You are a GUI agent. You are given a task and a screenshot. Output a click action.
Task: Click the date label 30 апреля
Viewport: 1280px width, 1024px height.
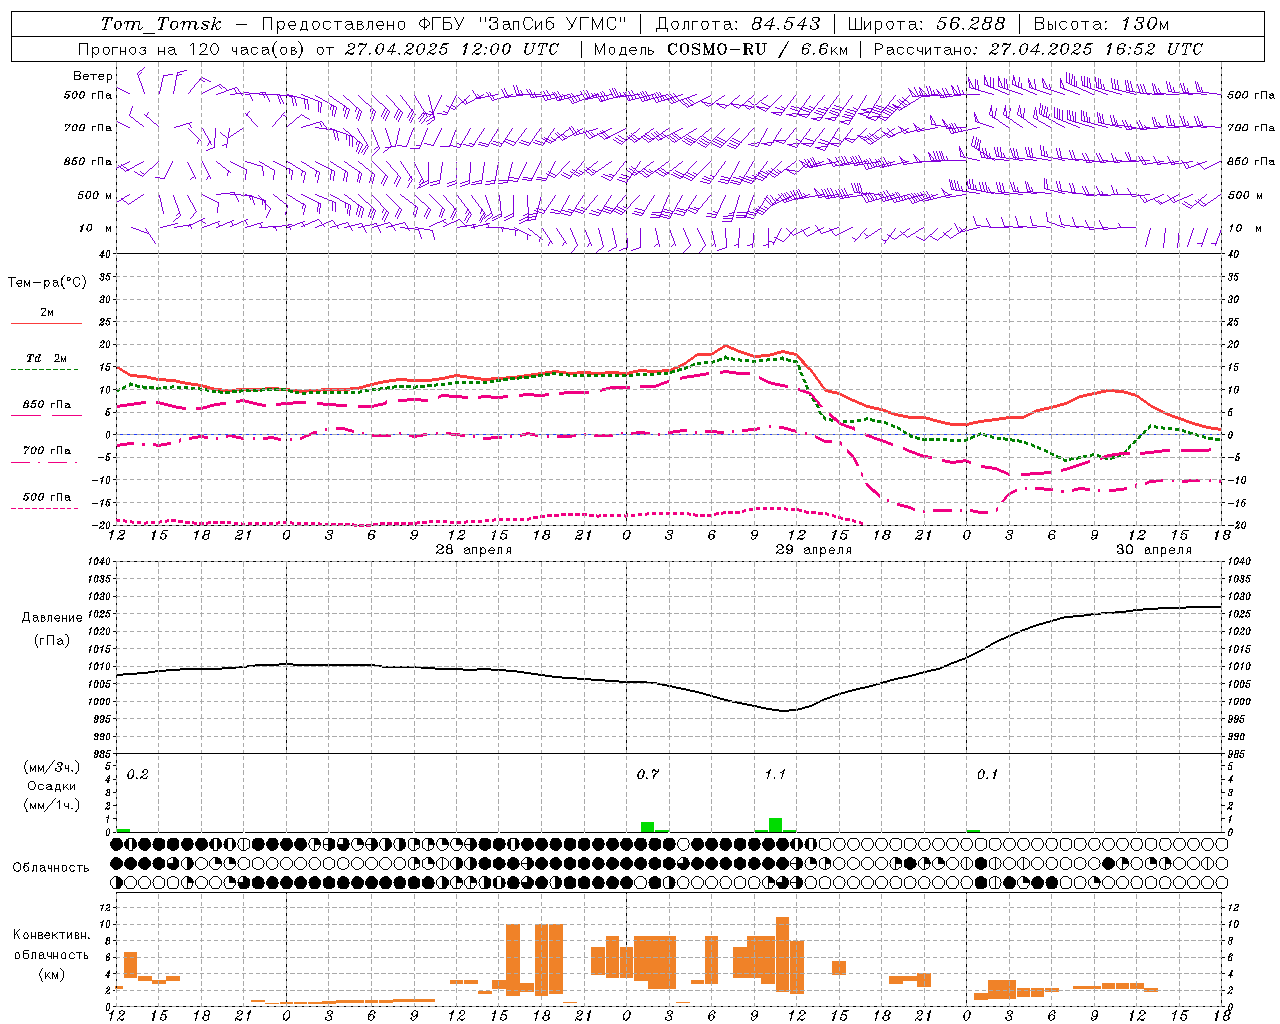pos(1154,550)
